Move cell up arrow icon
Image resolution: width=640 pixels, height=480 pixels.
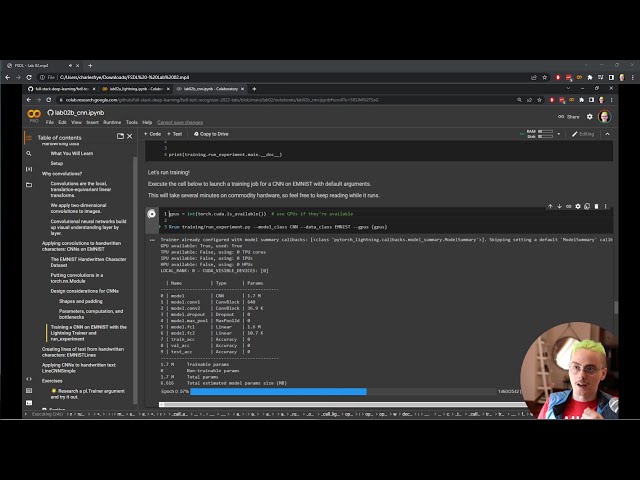pyautogui.click(x=550, y=207)
